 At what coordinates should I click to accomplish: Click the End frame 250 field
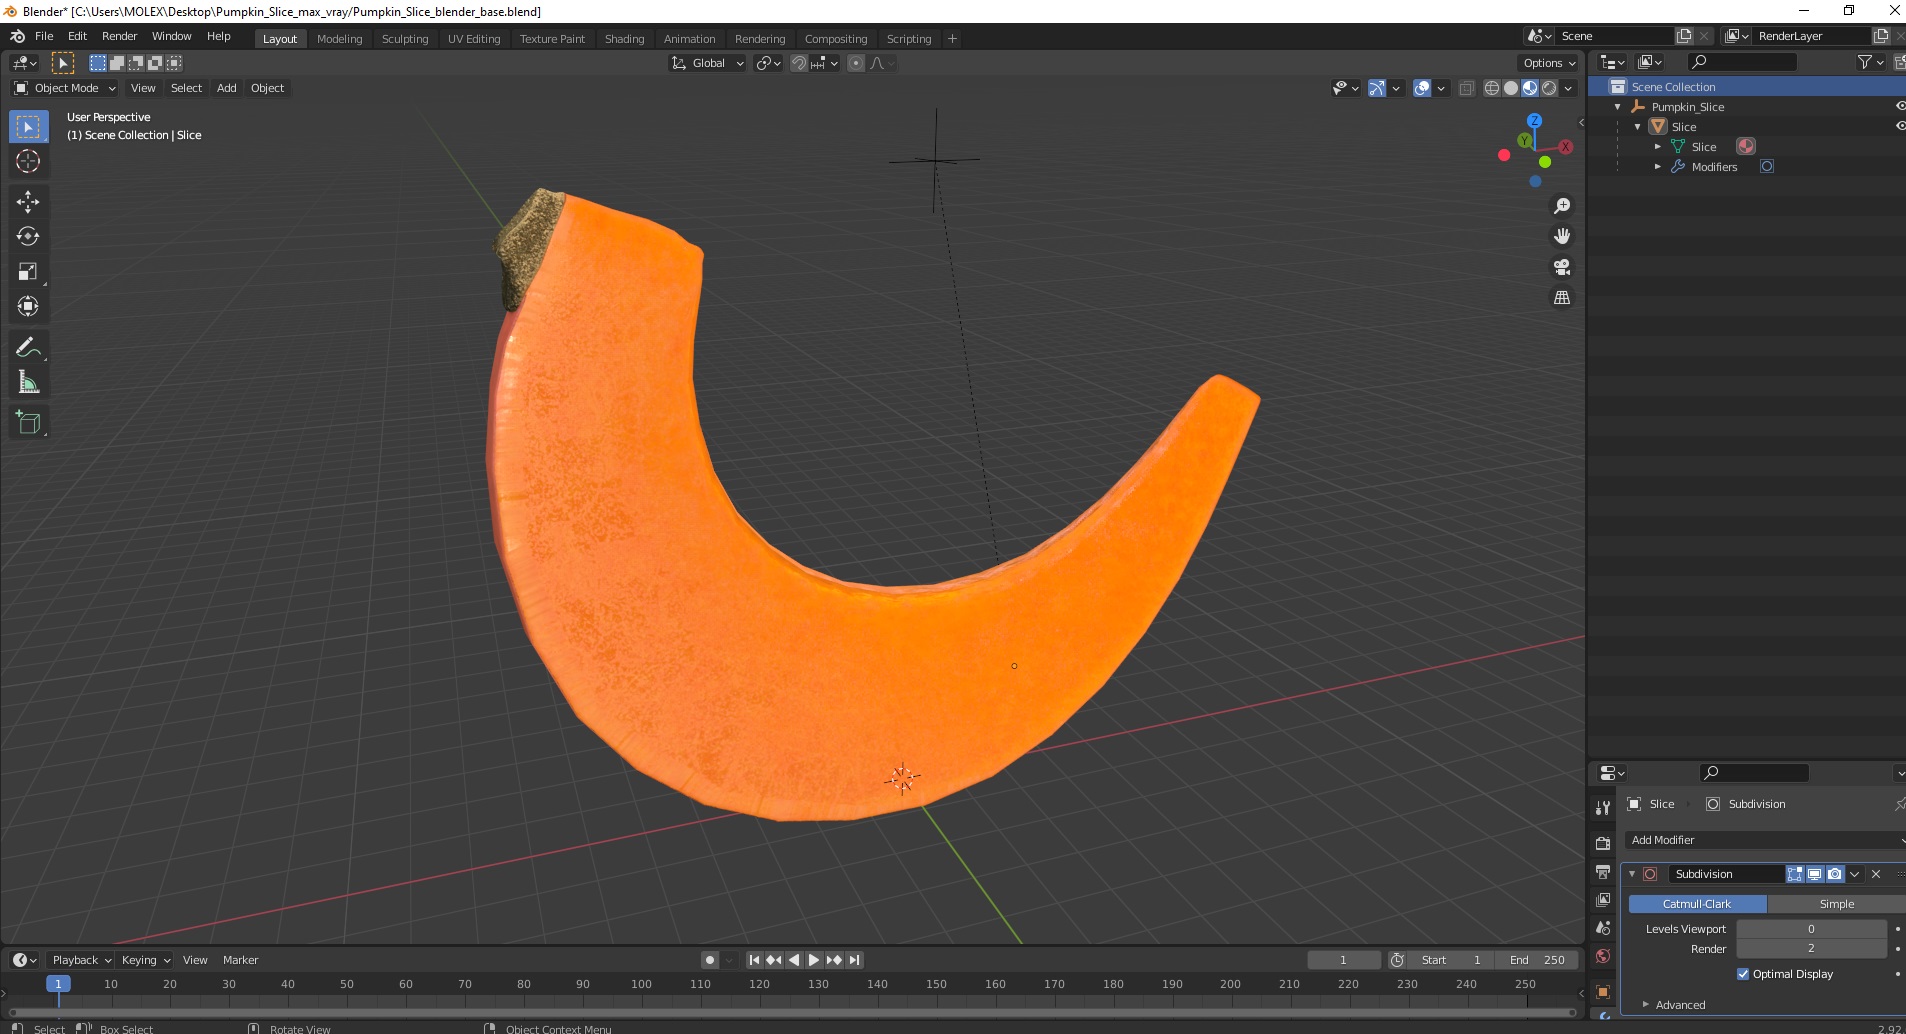[1538, 960]
